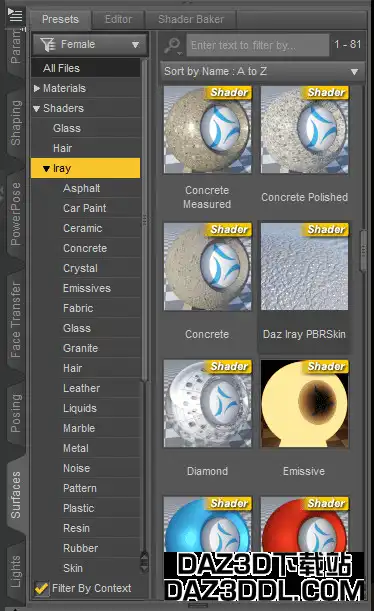The width and height of the screenshot is (374, 611).
Task: Select the Concrete category in tree
Action: pos(85,248)
